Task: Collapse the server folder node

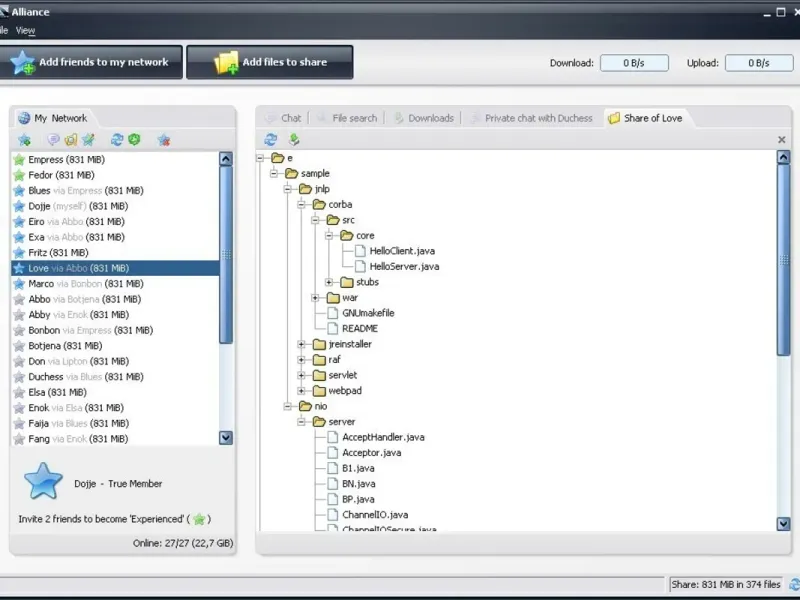Action: (x=302, y=422)
